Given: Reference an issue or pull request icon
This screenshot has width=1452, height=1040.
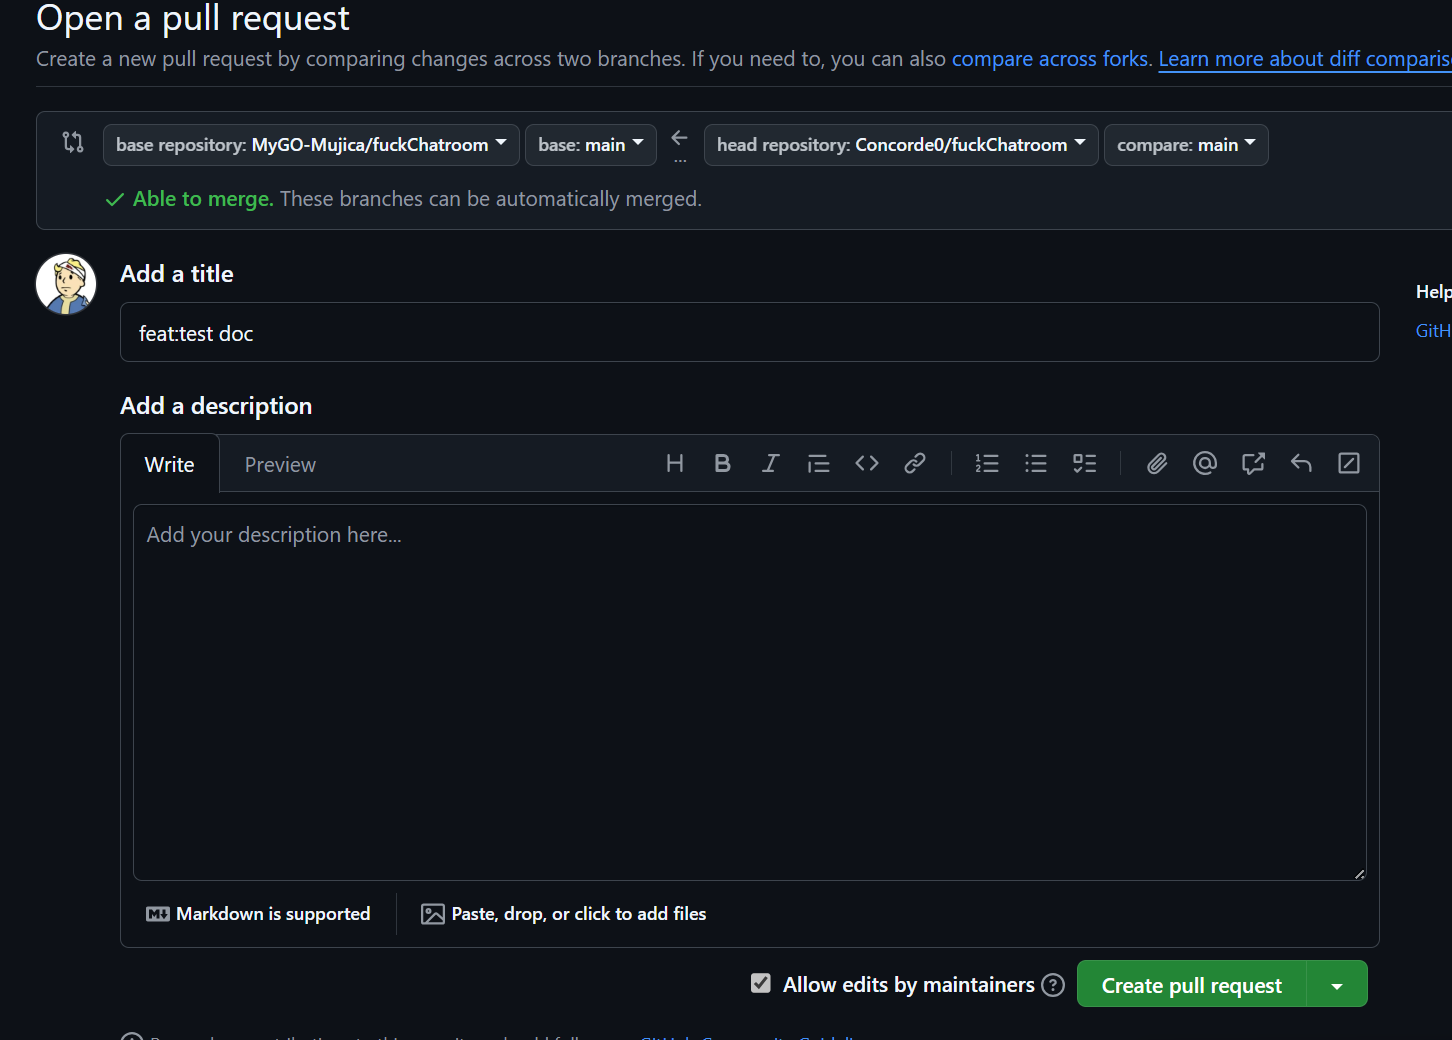Looking at the screenshot, I should (x=1253, y=463).
